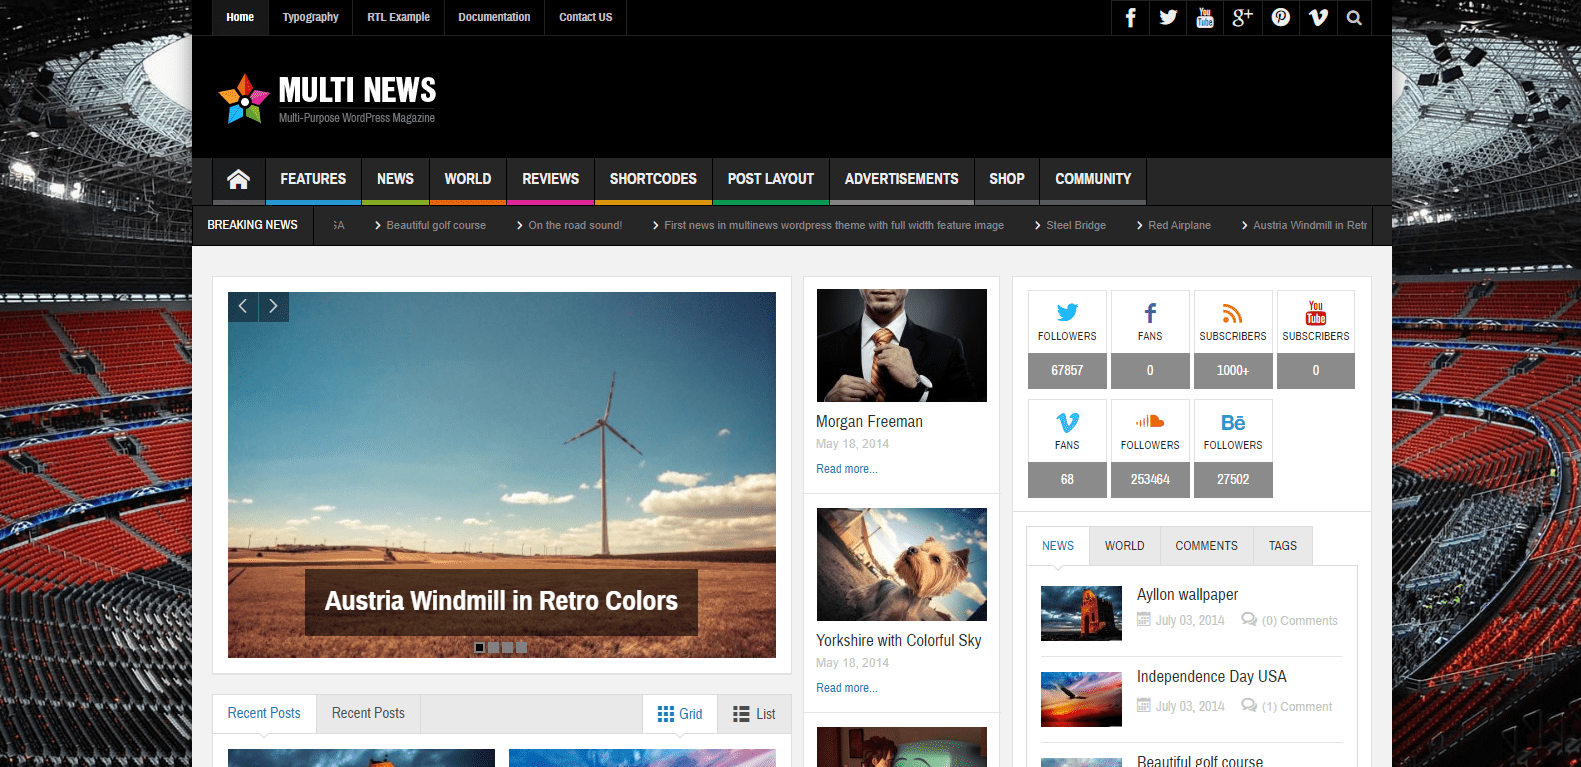1581x767 pixels.
Task: Open the Twitter icon in top bar
Action: (1168, 17)
